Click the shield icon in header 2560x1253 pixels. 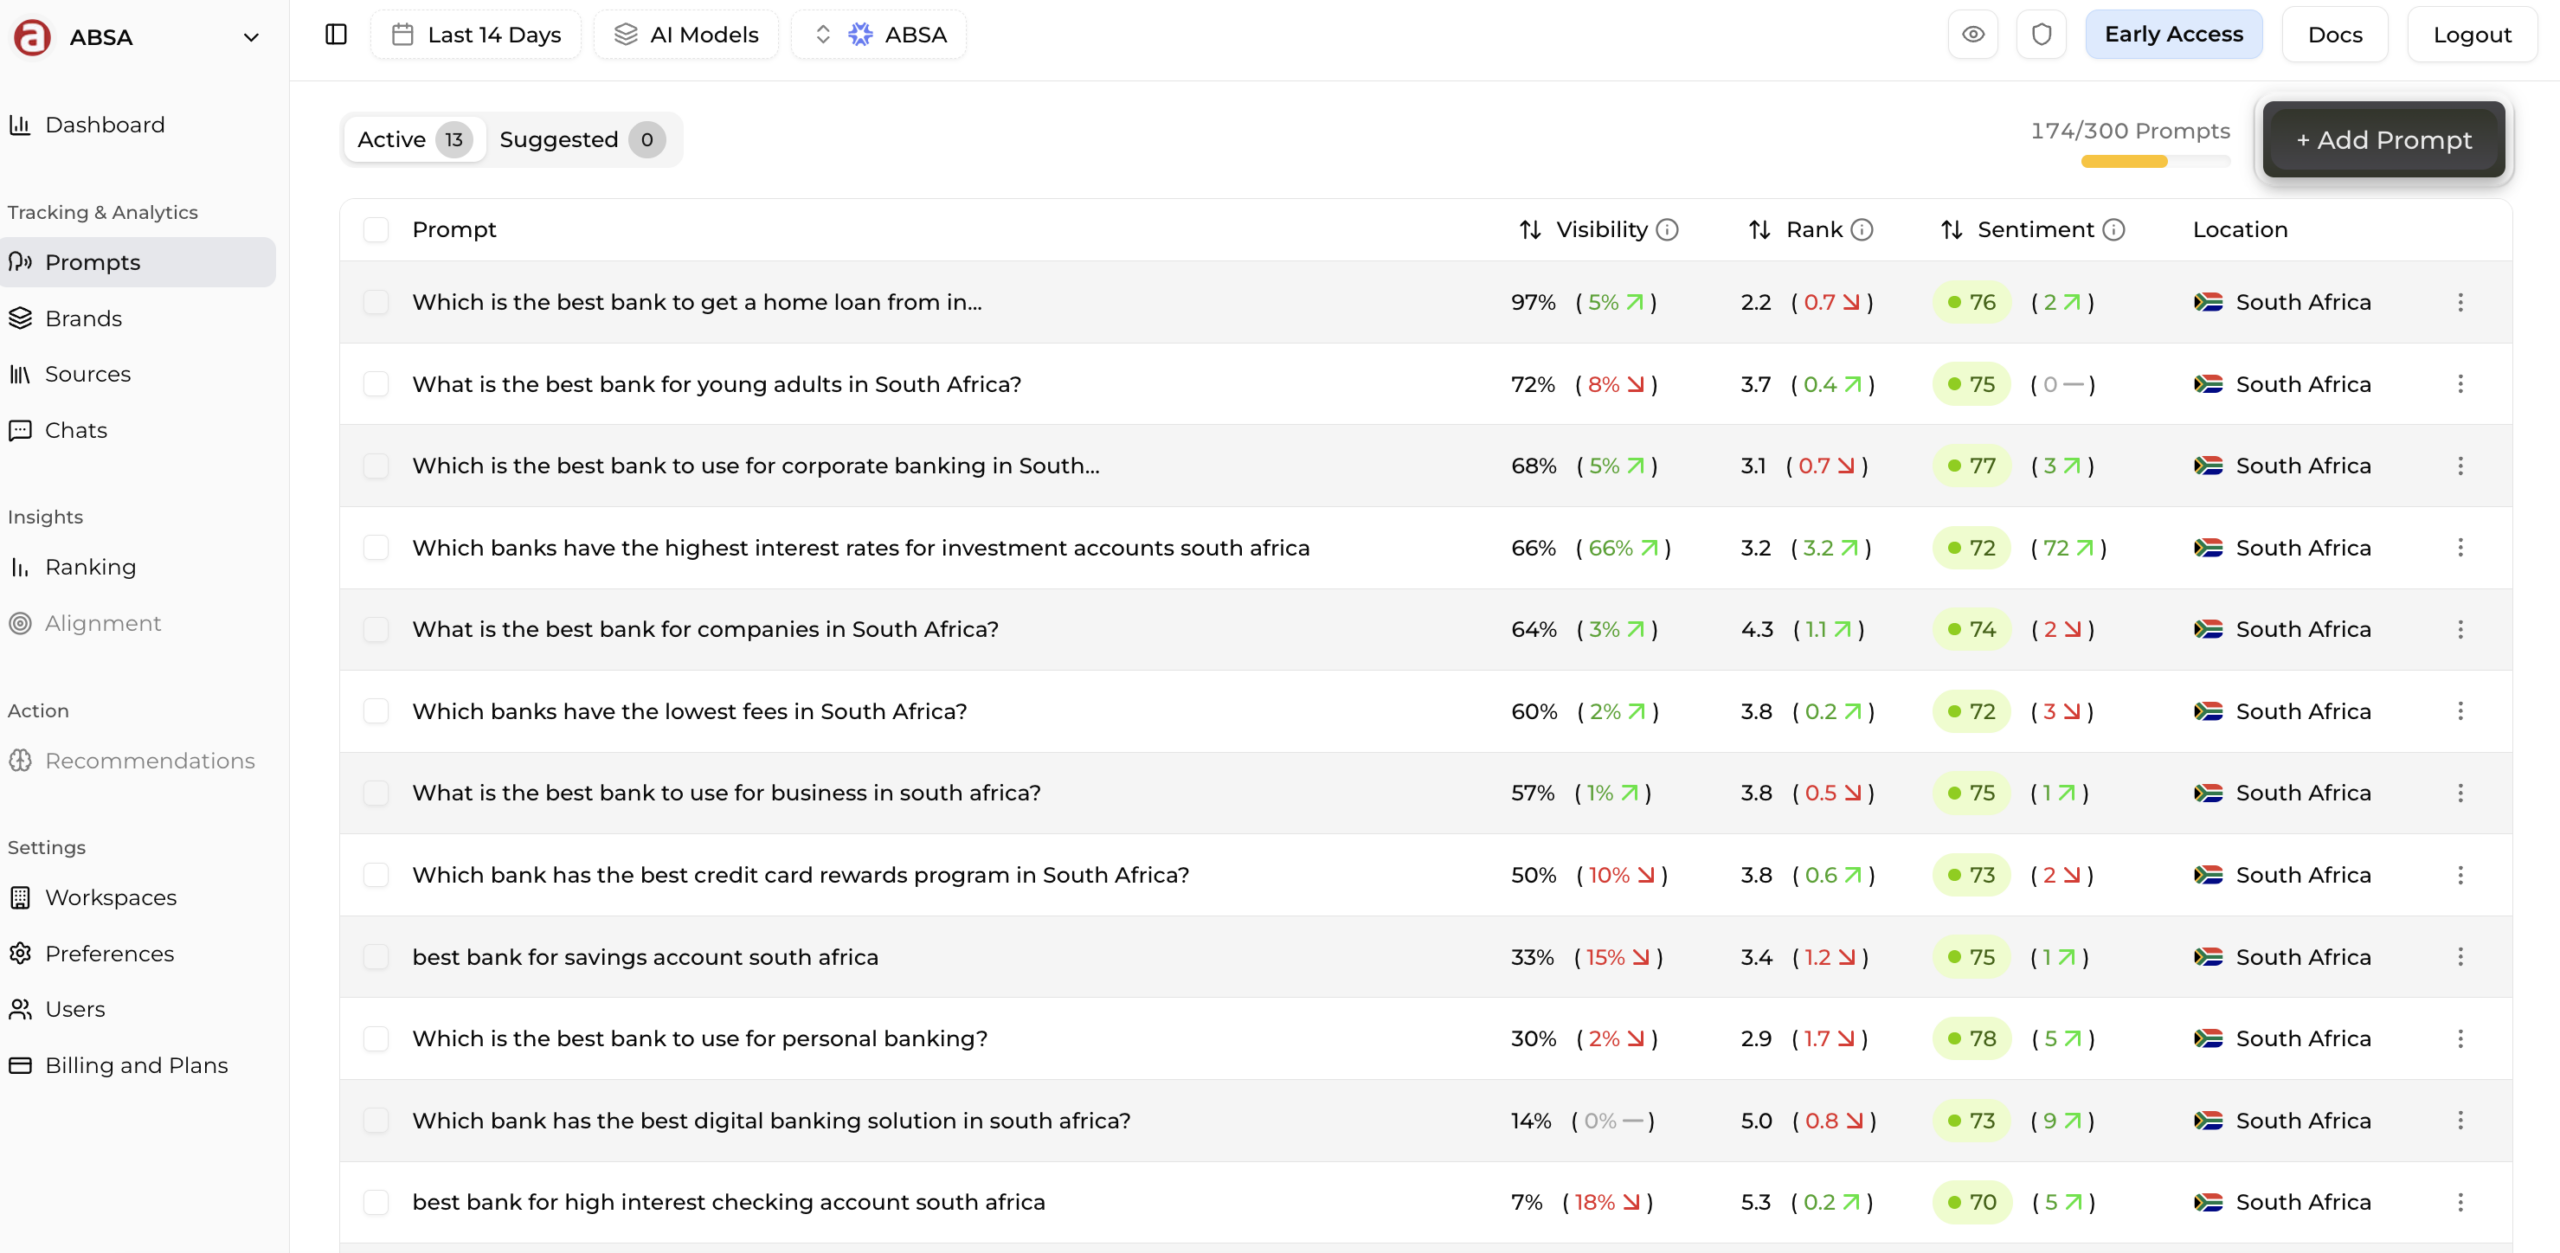click(2041, 34)
